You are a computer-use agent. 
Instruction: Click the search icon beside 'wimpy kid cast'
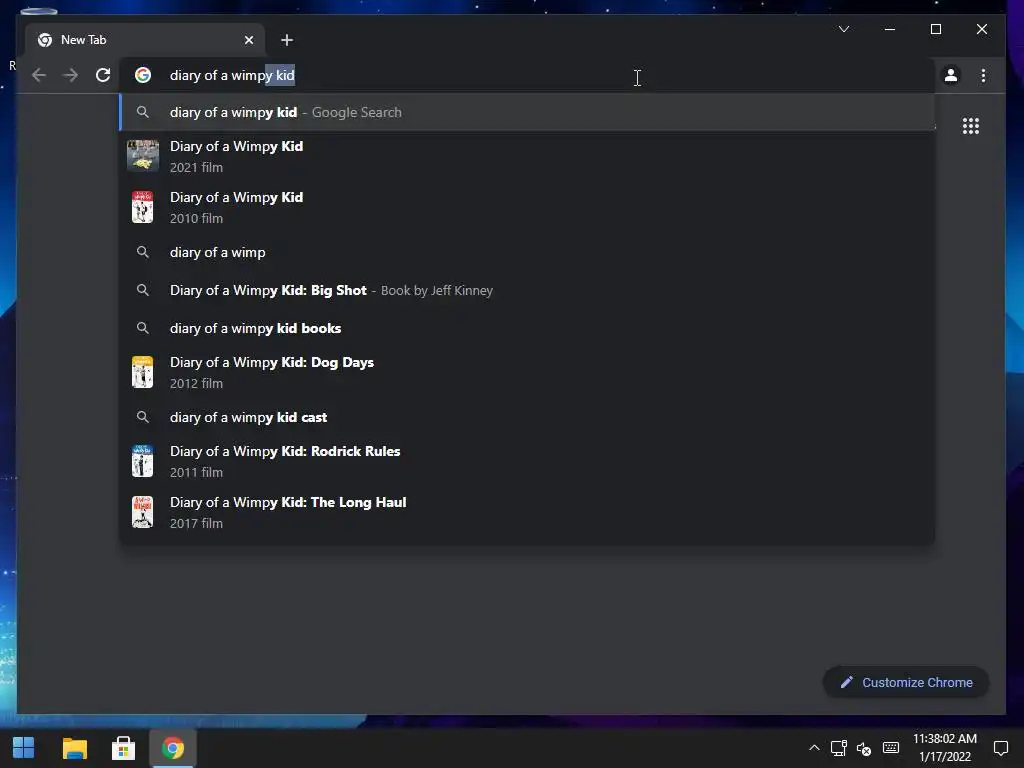pos(142,417)
